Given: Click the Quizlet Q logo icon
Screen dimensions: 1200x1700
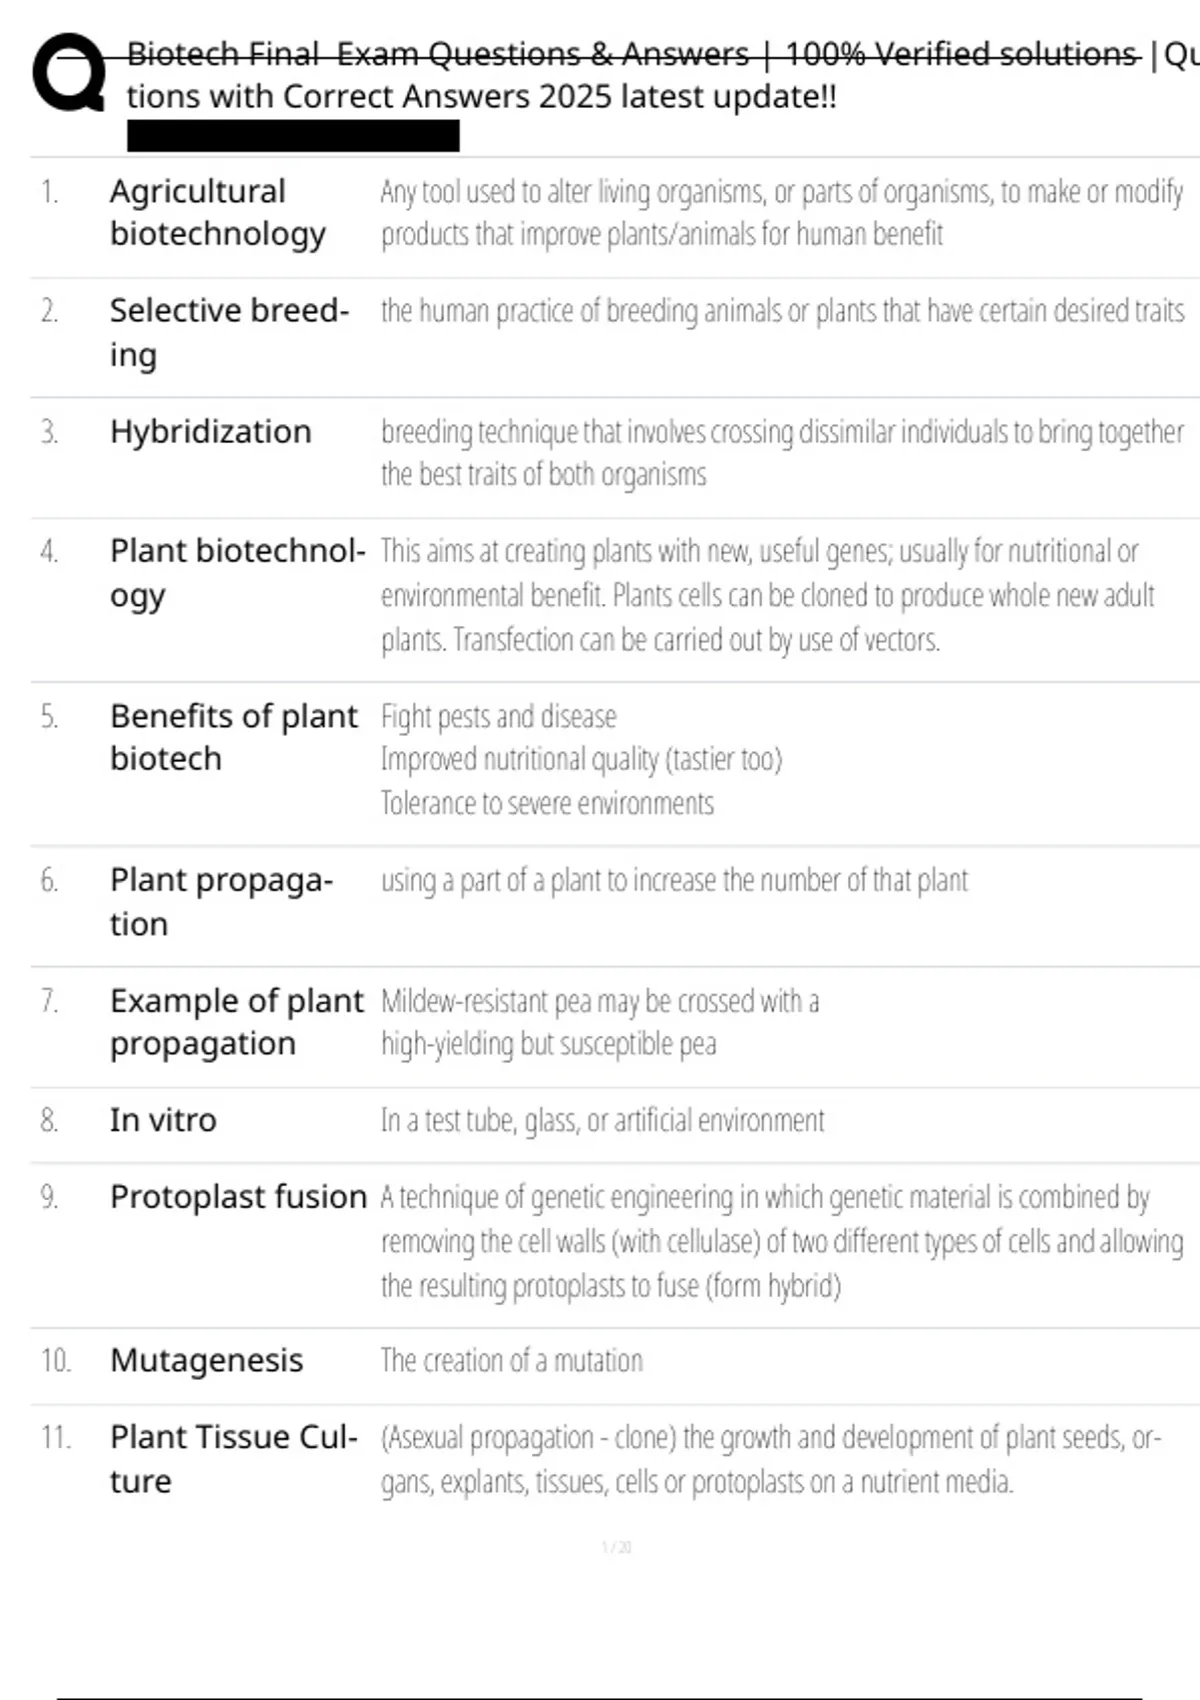Looking at the screenshot, I should pyautogui.click(x=68, y=72).
